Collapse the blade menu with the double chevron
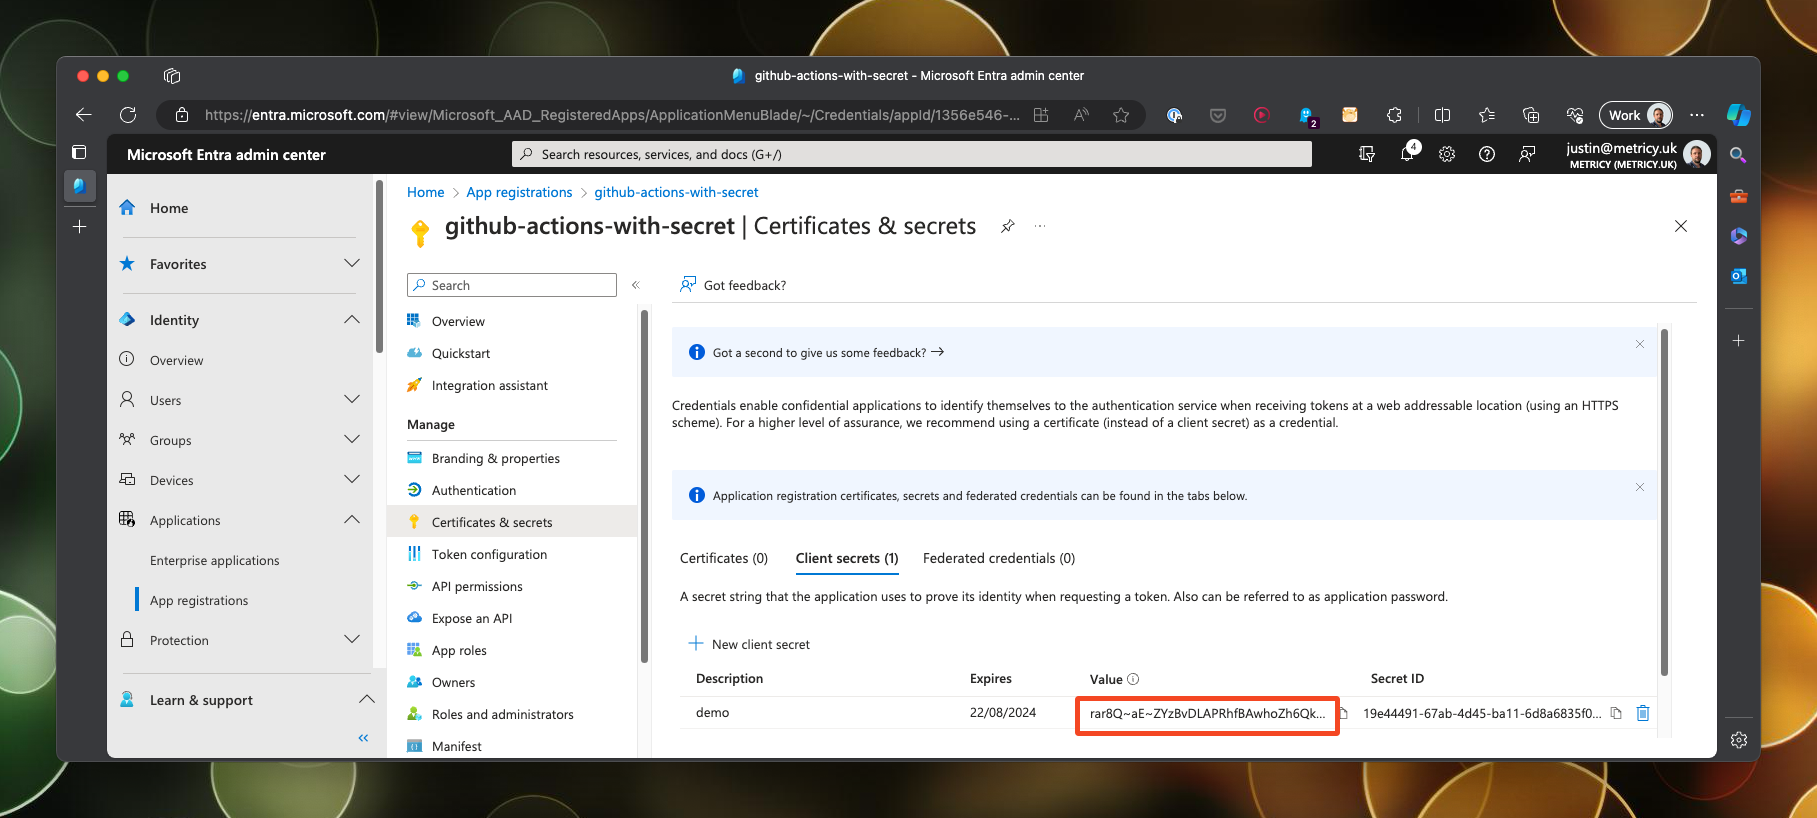Screen dimensions: 1817x818 [x=635, y=285]
